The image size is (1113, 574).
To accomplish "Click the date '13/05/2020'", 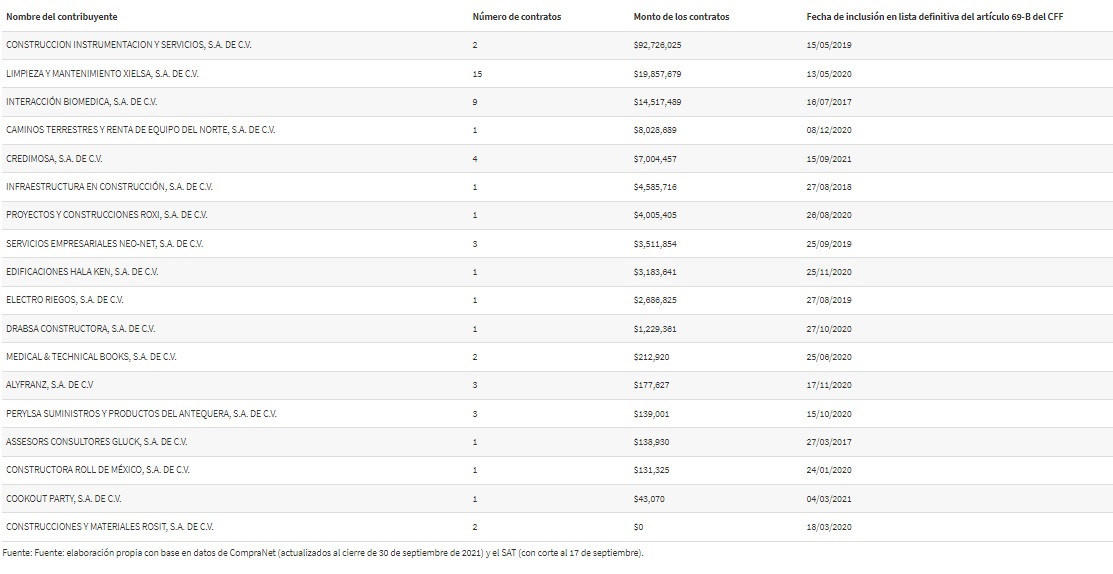I will 829,74.
